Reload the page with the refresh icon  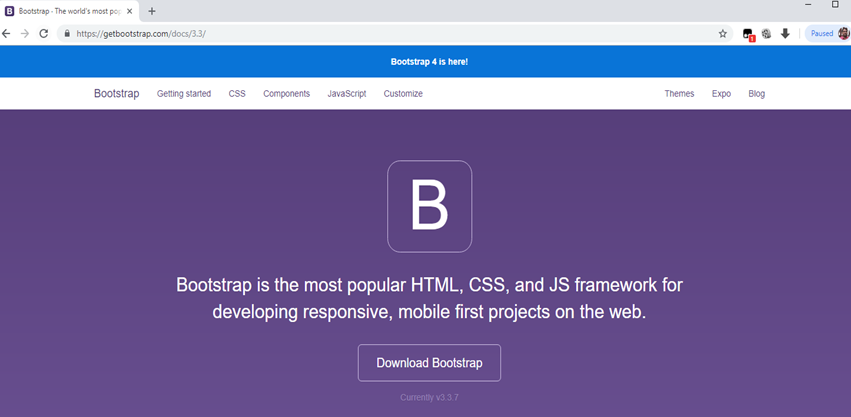[44, 34]
